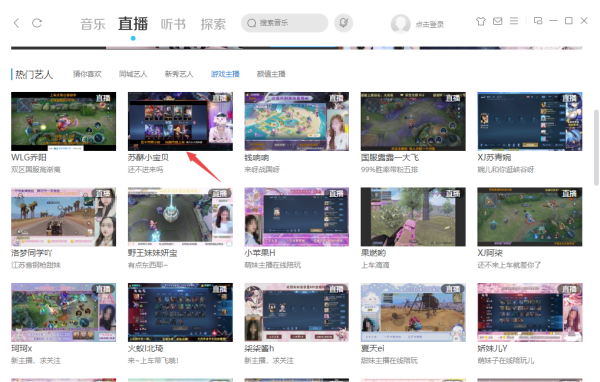Viewport: 600px width, 382px height.
Task: Click the 点击登录 login link
Action: pos(429,24)
